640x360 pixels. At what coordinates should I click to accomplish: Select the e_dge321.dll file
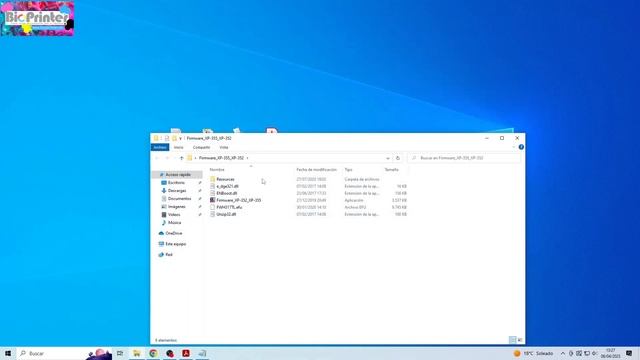[x=227, y=186]
